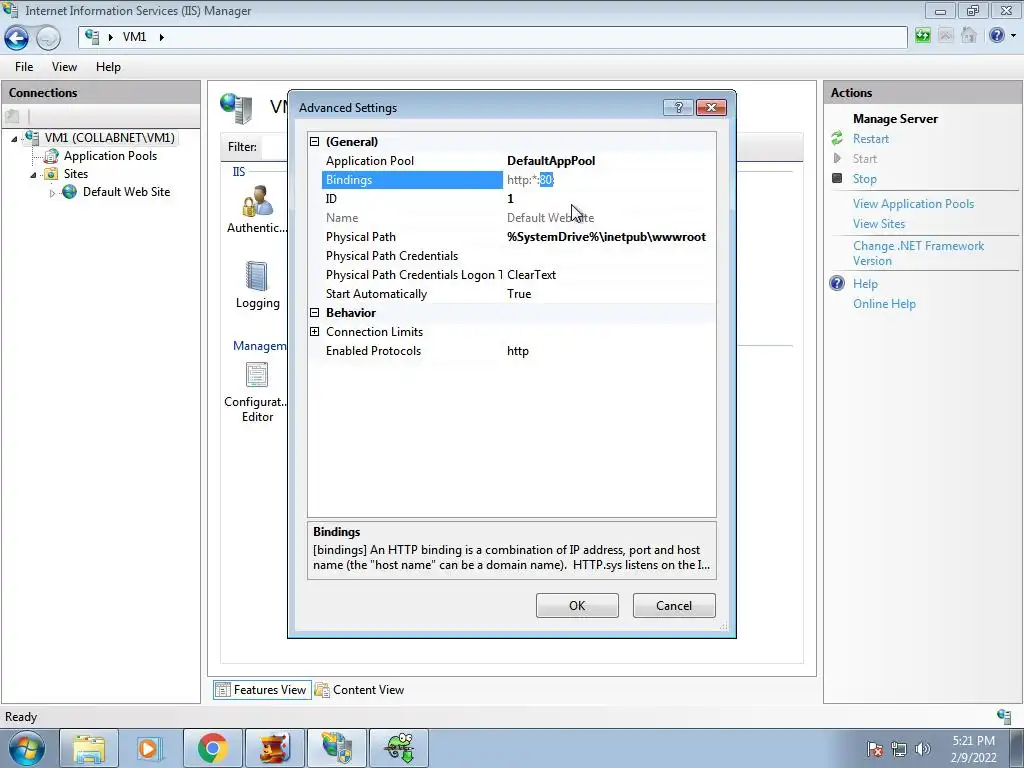This screenshot has height=768, width=1024.
Task: Switch to Features View tab
Action: (x=261, y=690)
